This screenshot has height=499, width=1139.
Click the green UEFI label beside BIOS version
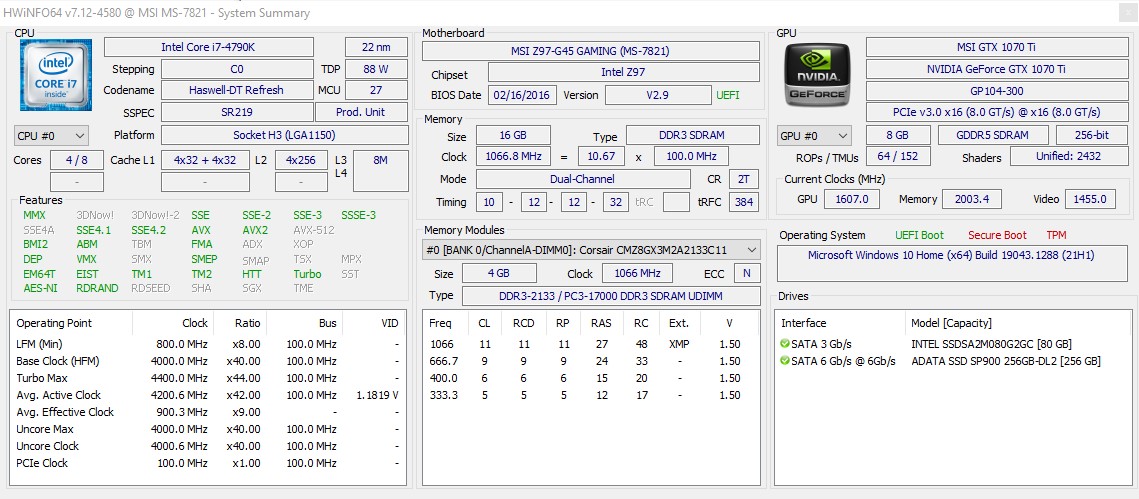tap(729, 95)
